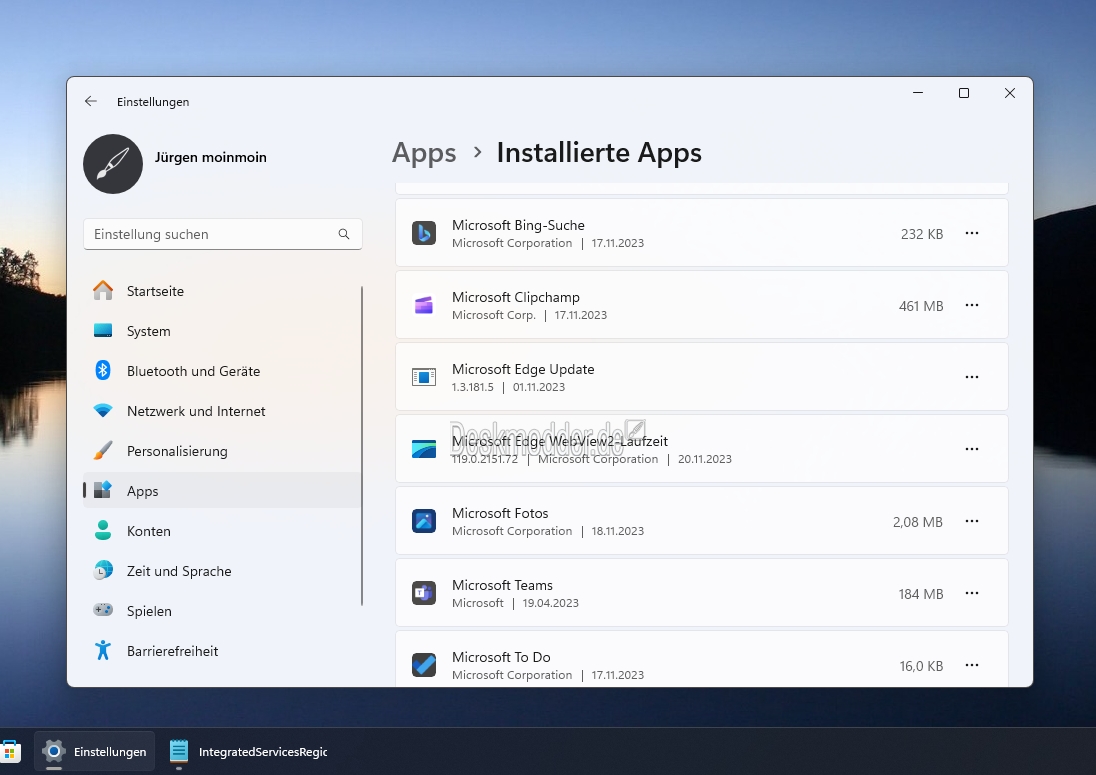Image resolution: width=1096 pixels, height=775 pixels.
Task: Click the Microsoft Clipchamp app icon
Action: pos(424,305)
